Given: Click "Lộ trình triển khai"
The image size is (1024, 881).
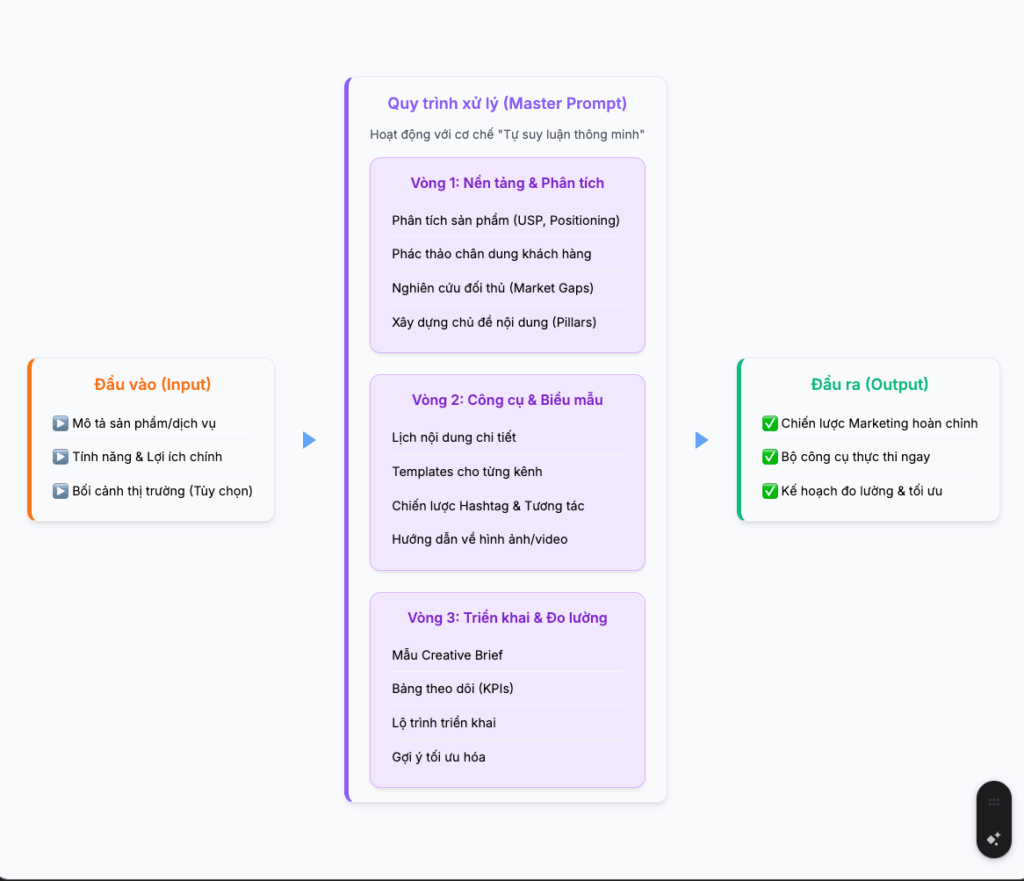Looking at the screenshot, I should [443, 723].
